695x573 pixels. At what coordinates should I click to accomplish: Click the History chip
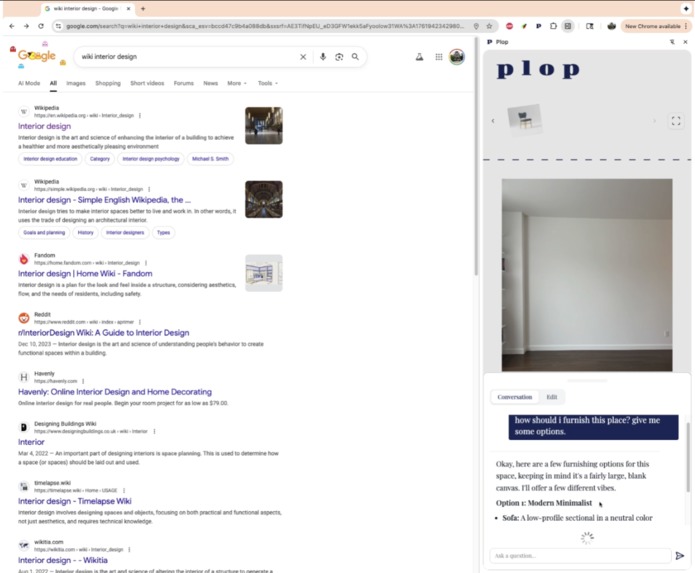coord(86,232)
